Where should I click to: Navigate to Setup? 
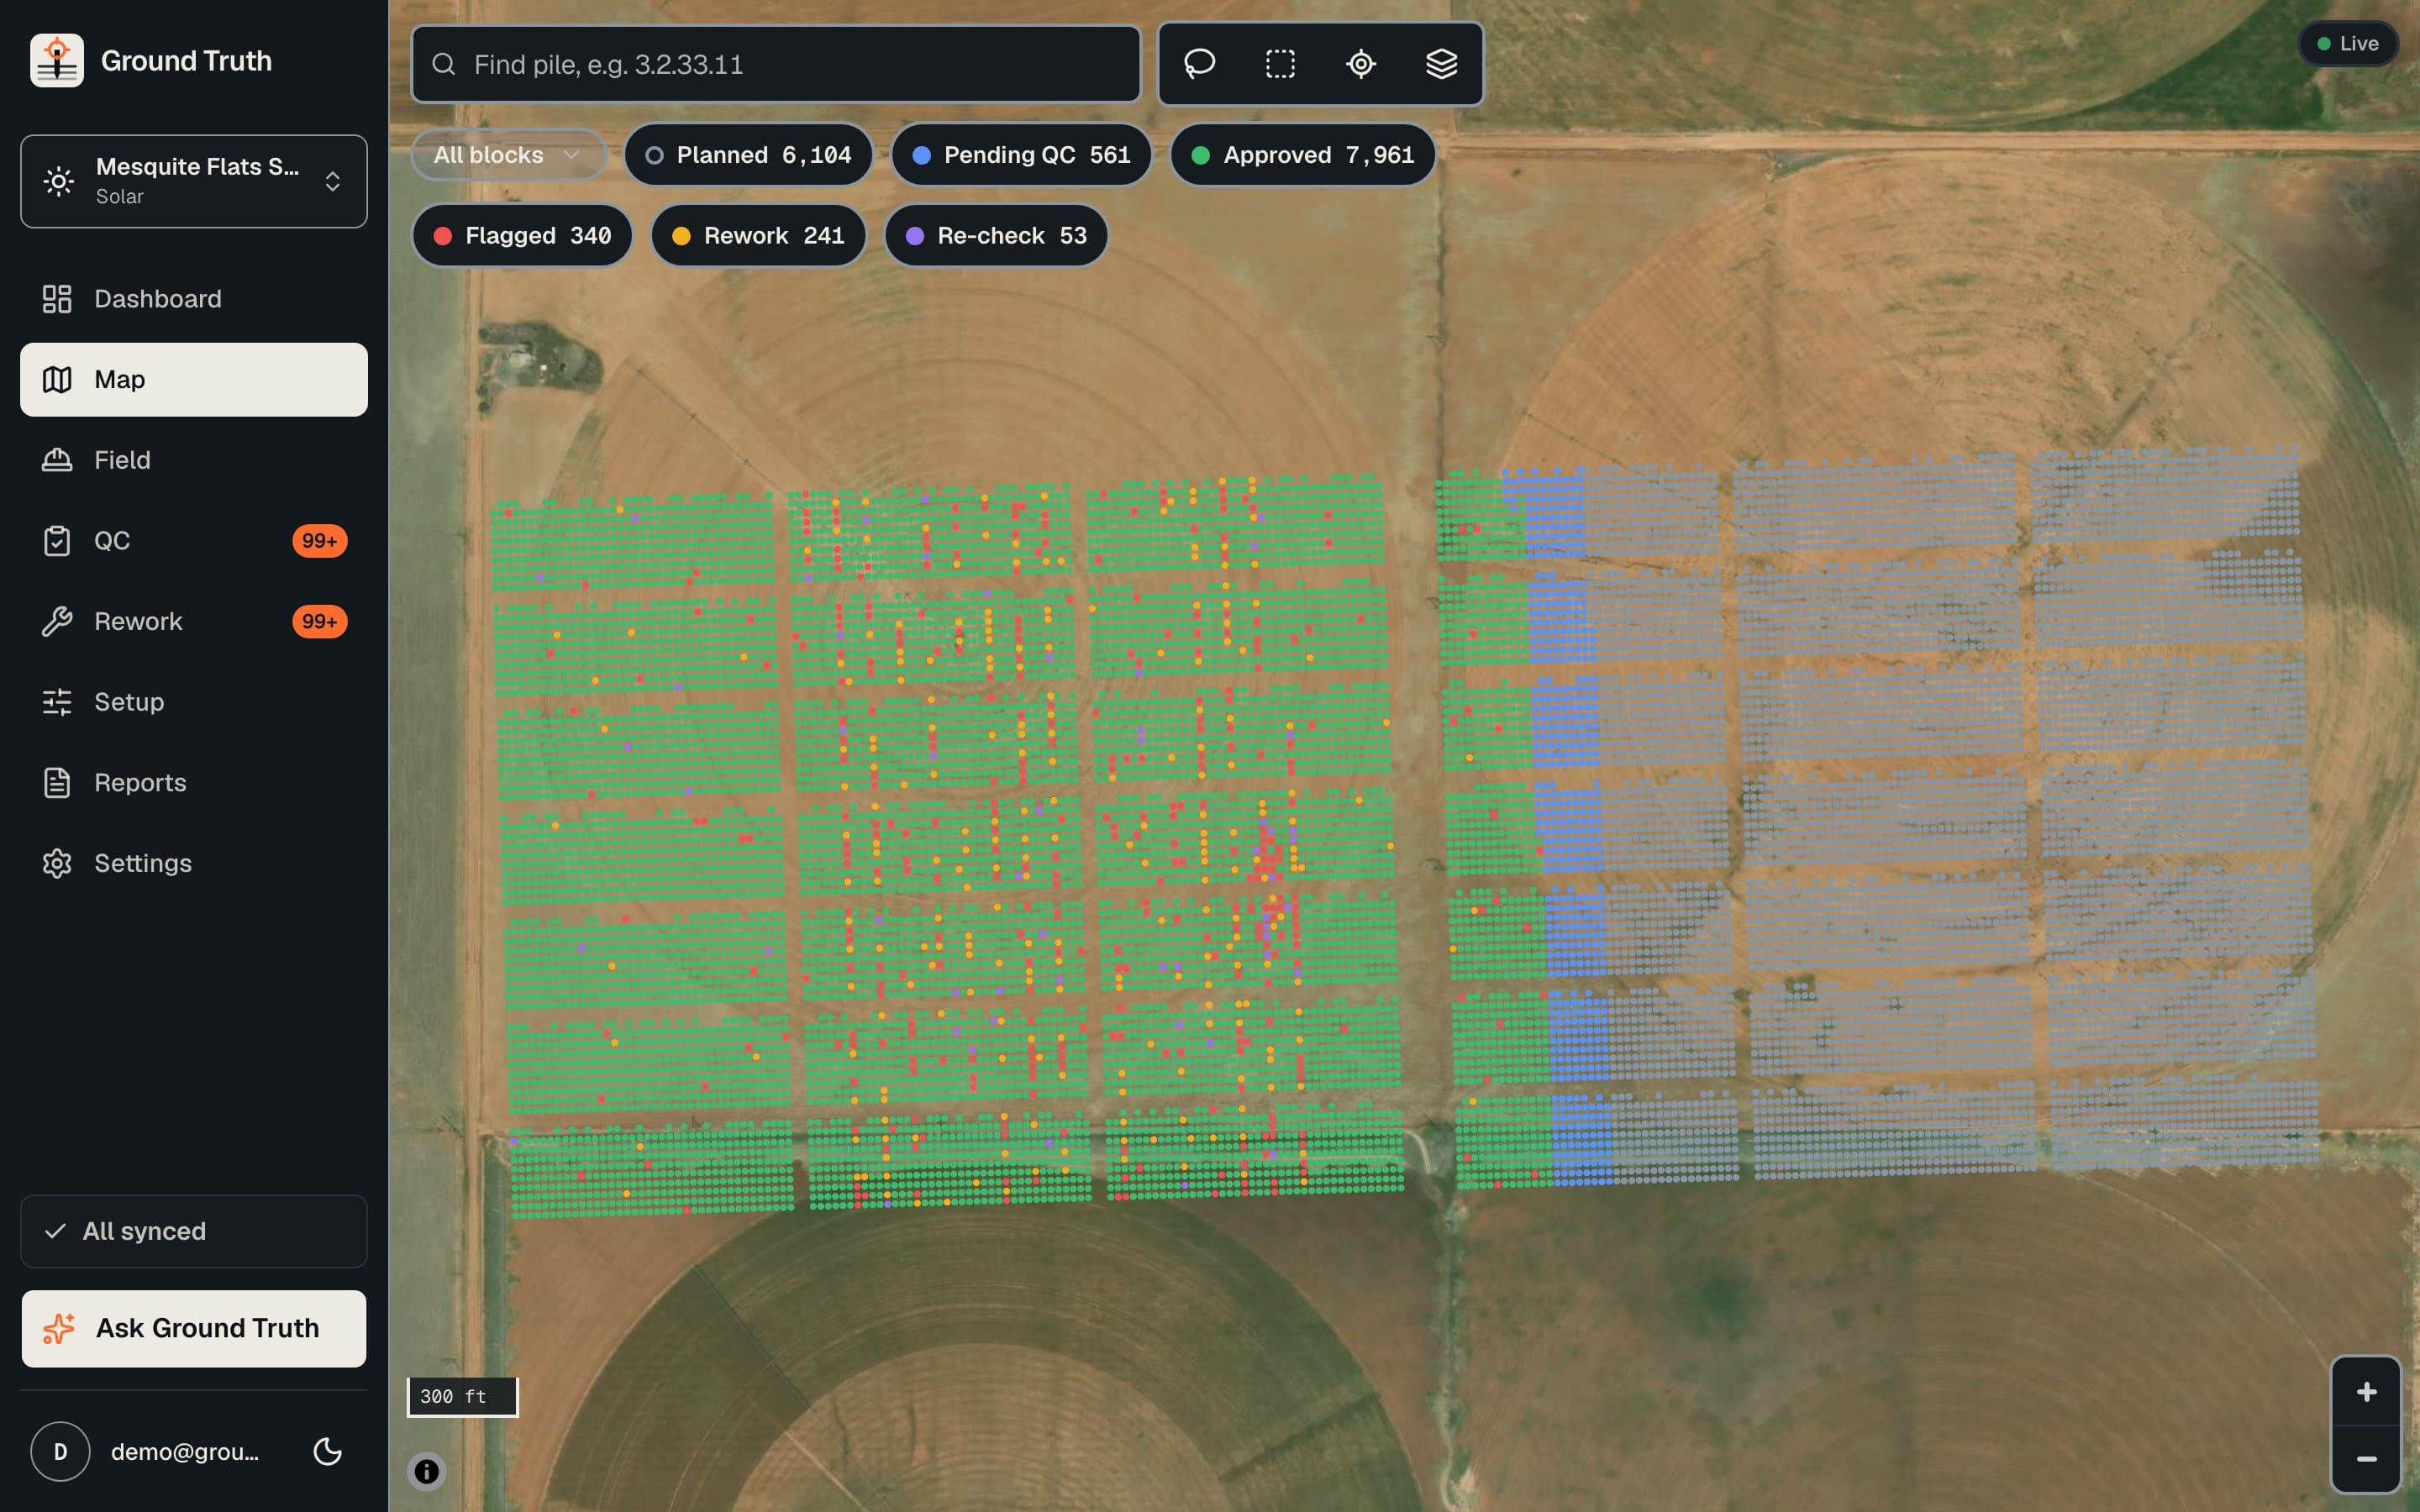coord(194,702)
